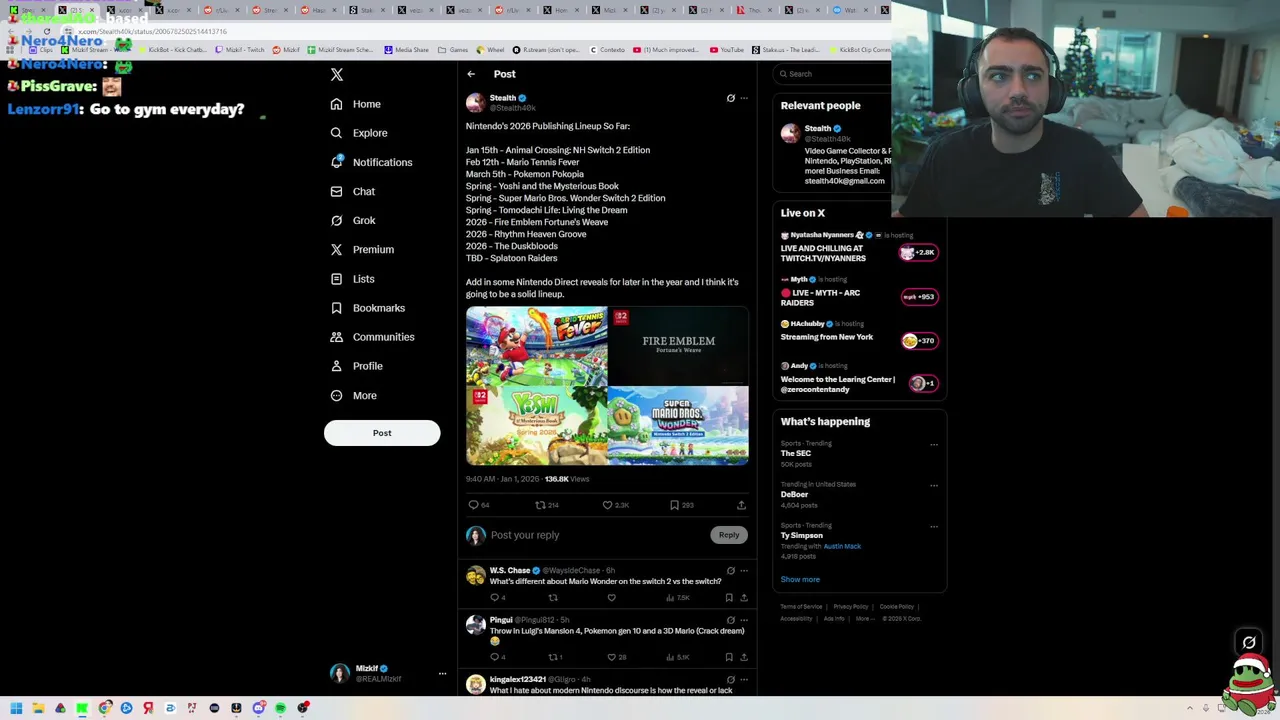Image resolution: width=1280 pixels, height=720 pixels.
Task: Open account switcher dots beside Mizkif
Action: click(x=442, y=673)
